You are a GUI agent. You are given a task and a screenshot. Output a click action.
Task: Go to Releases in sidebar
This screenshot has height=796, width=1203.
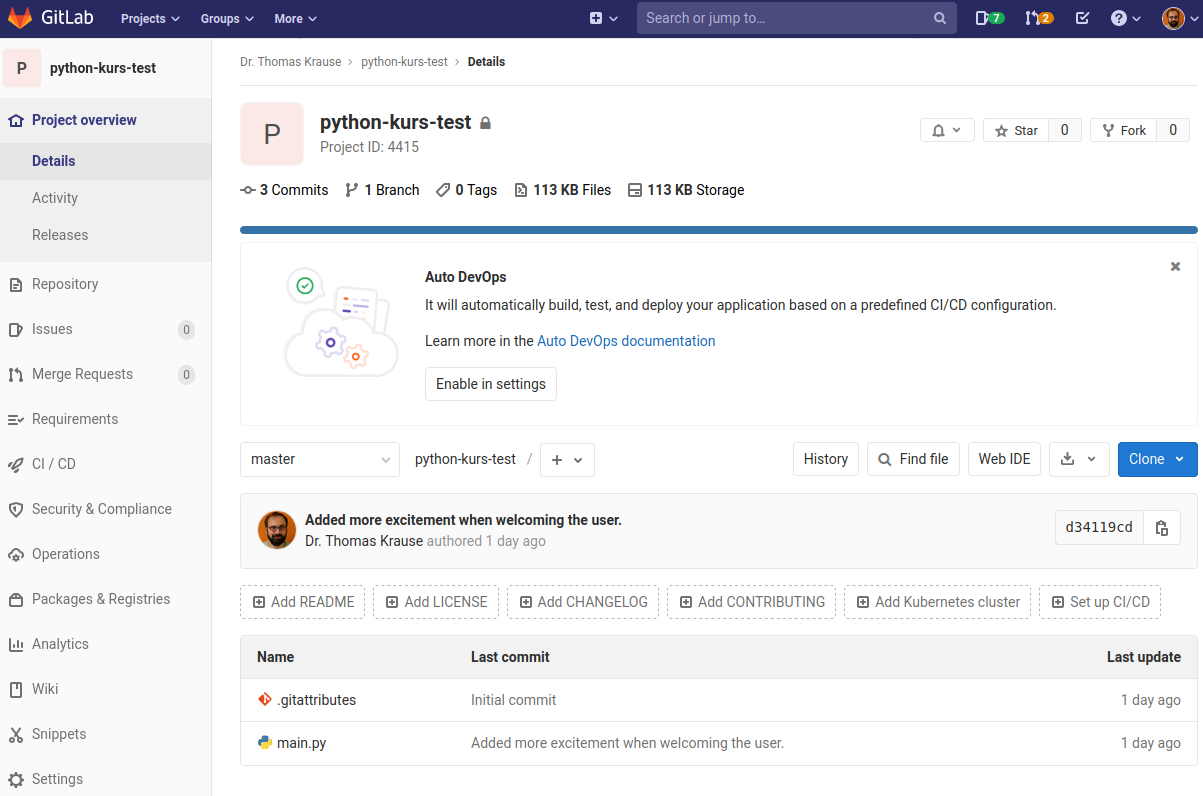(105, 235)
